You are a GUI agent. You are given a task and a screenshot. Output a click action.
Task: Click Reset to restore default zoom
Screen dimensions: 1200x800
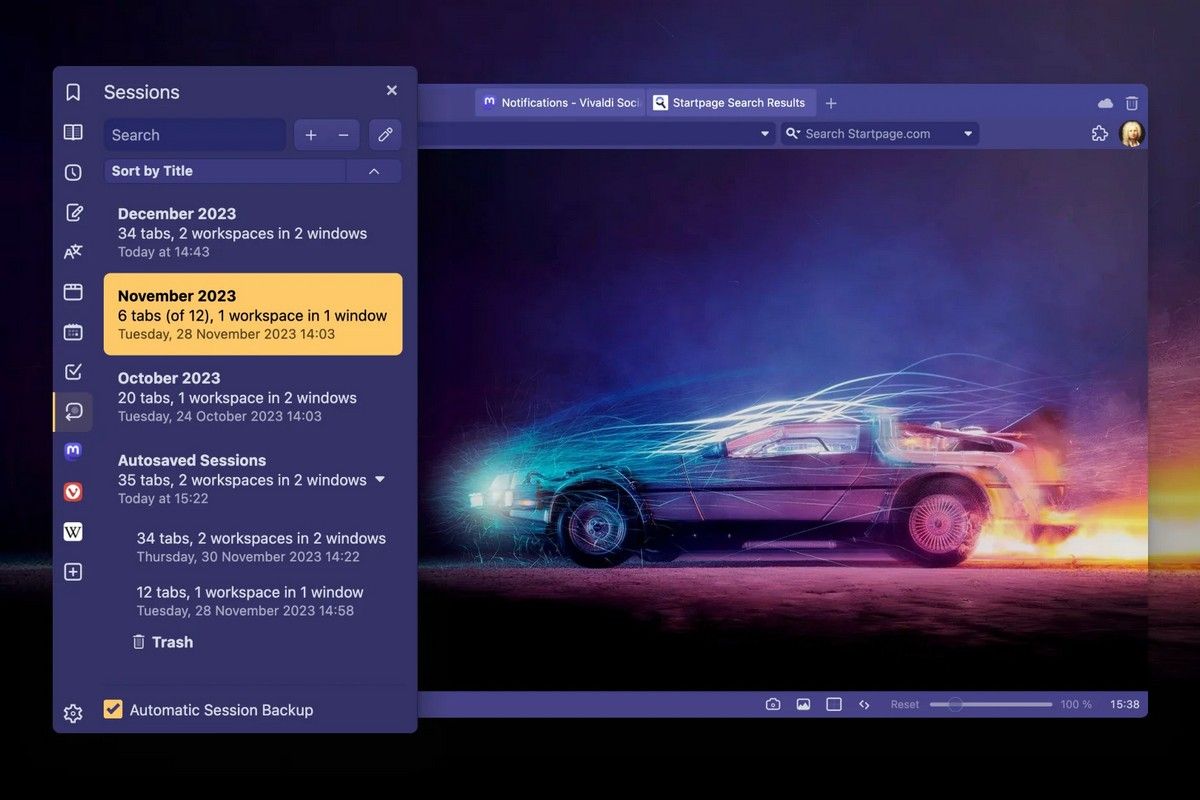(x=904, y=704)
